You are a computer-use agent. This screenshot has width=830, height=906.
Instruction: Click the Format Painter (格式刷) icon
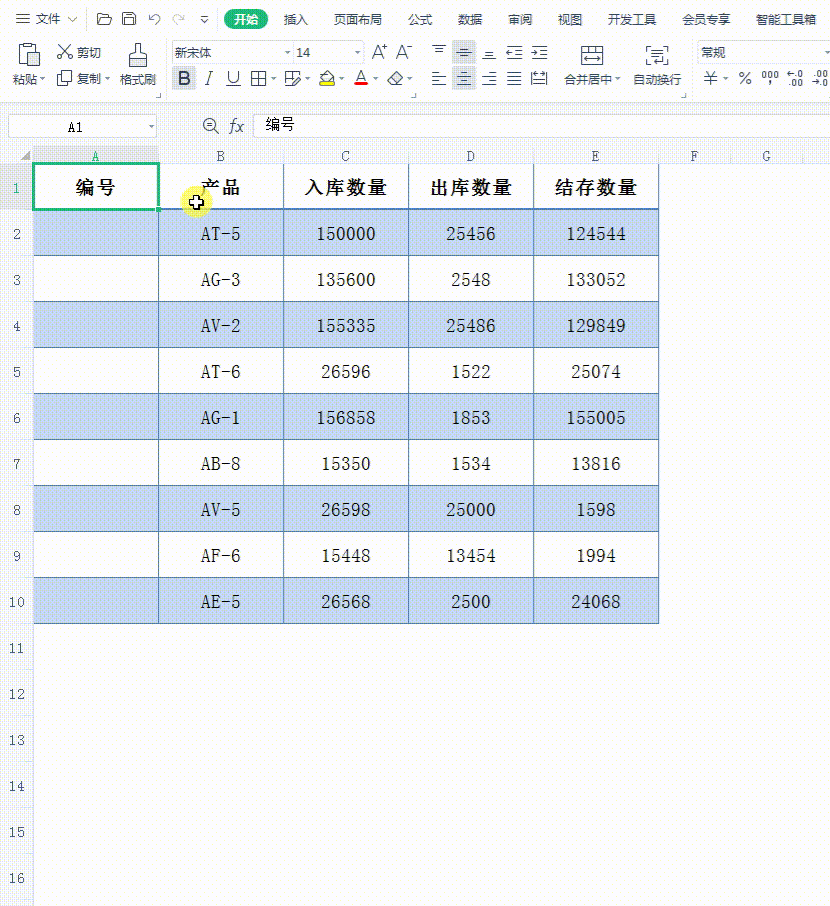coord(137,62)
